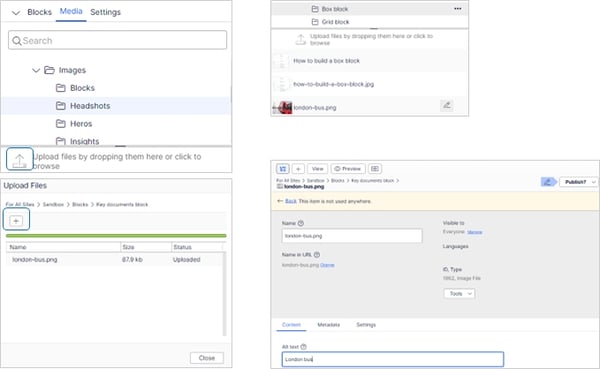Switch to the Content tab
This screenshot has height=369, width=600.
click(291, 325)
